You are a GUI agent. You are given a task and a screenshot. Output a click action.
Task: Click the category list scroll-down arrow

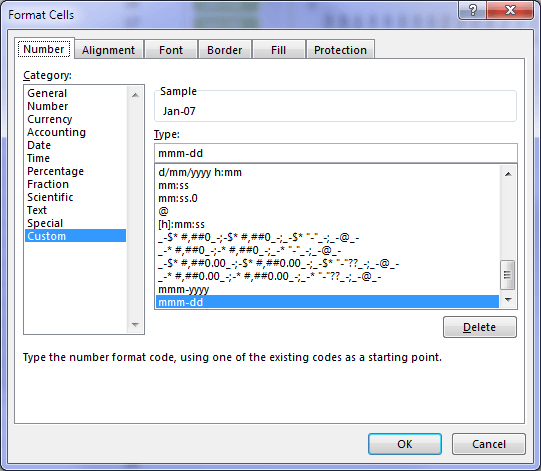point(135,325)
